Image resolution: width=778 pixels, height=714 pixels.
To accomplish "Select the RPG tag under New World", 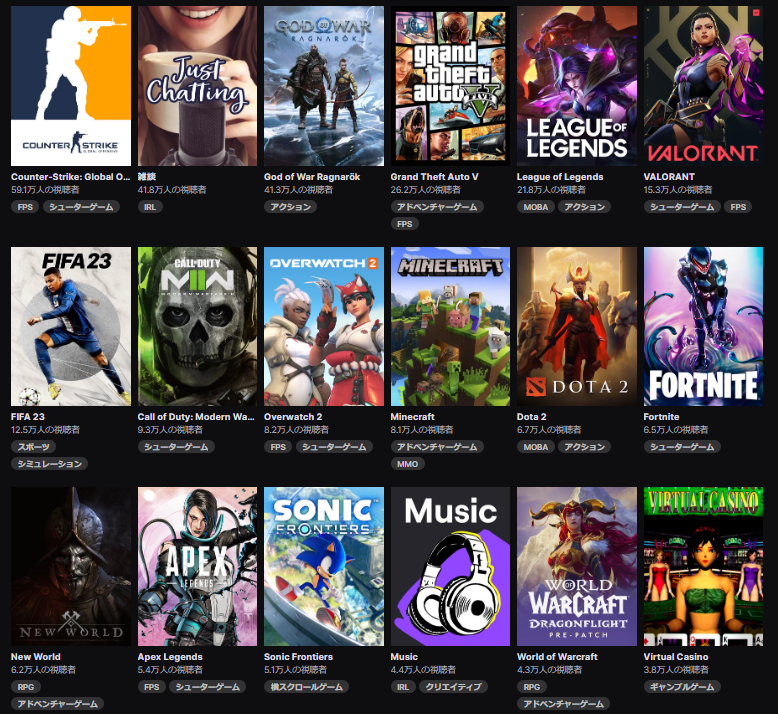I will [25, 687].
